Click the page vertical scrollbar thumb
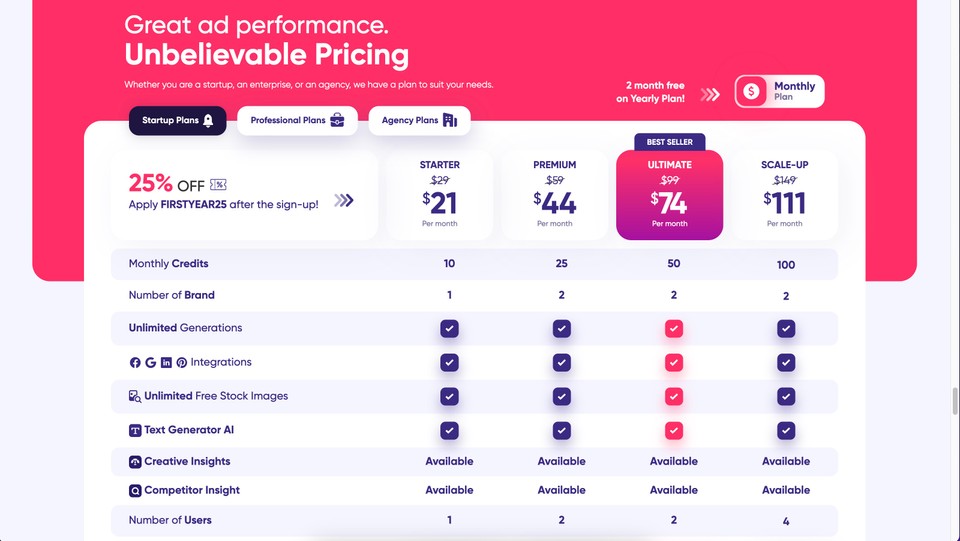 954,401
